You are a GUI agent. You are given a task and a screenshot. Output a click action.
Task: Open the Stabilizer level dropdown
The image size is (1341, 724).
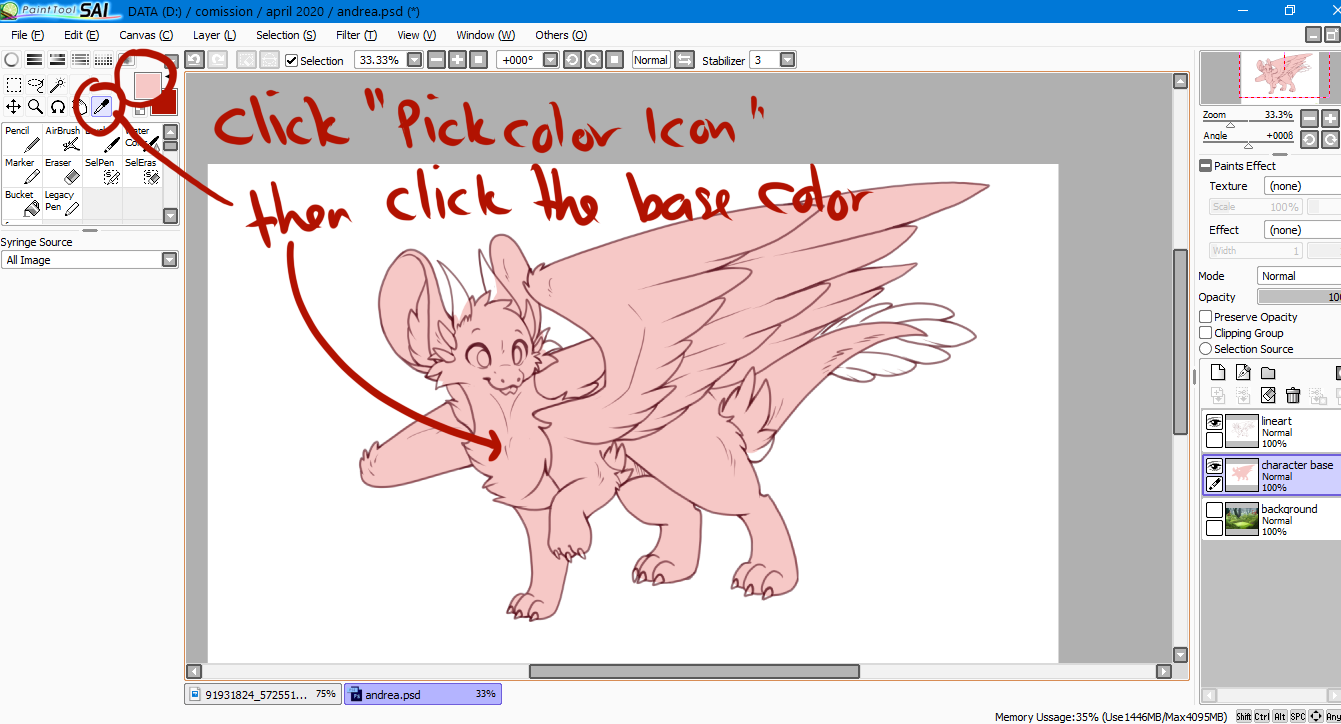788,60
